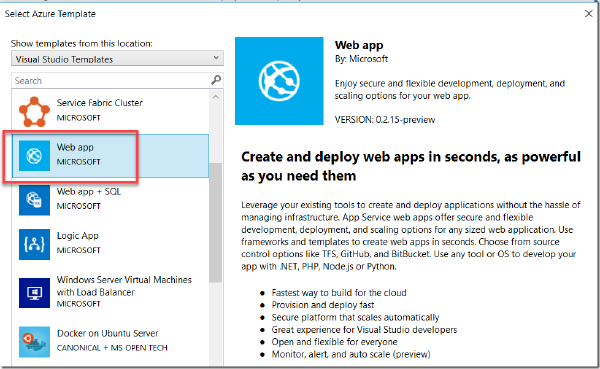600x369 pixels.
Task: Select the Web app template title
Action: pyautogui.click(x=75, y=147)
